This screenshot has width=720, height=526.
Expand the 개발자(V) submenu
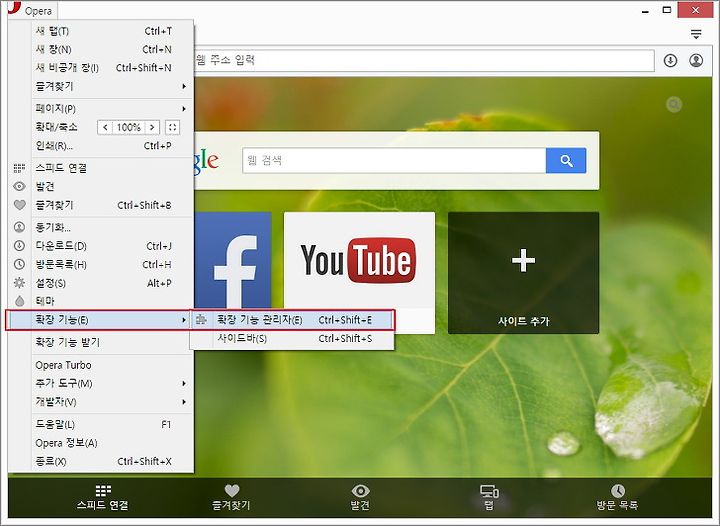[112, 402]
